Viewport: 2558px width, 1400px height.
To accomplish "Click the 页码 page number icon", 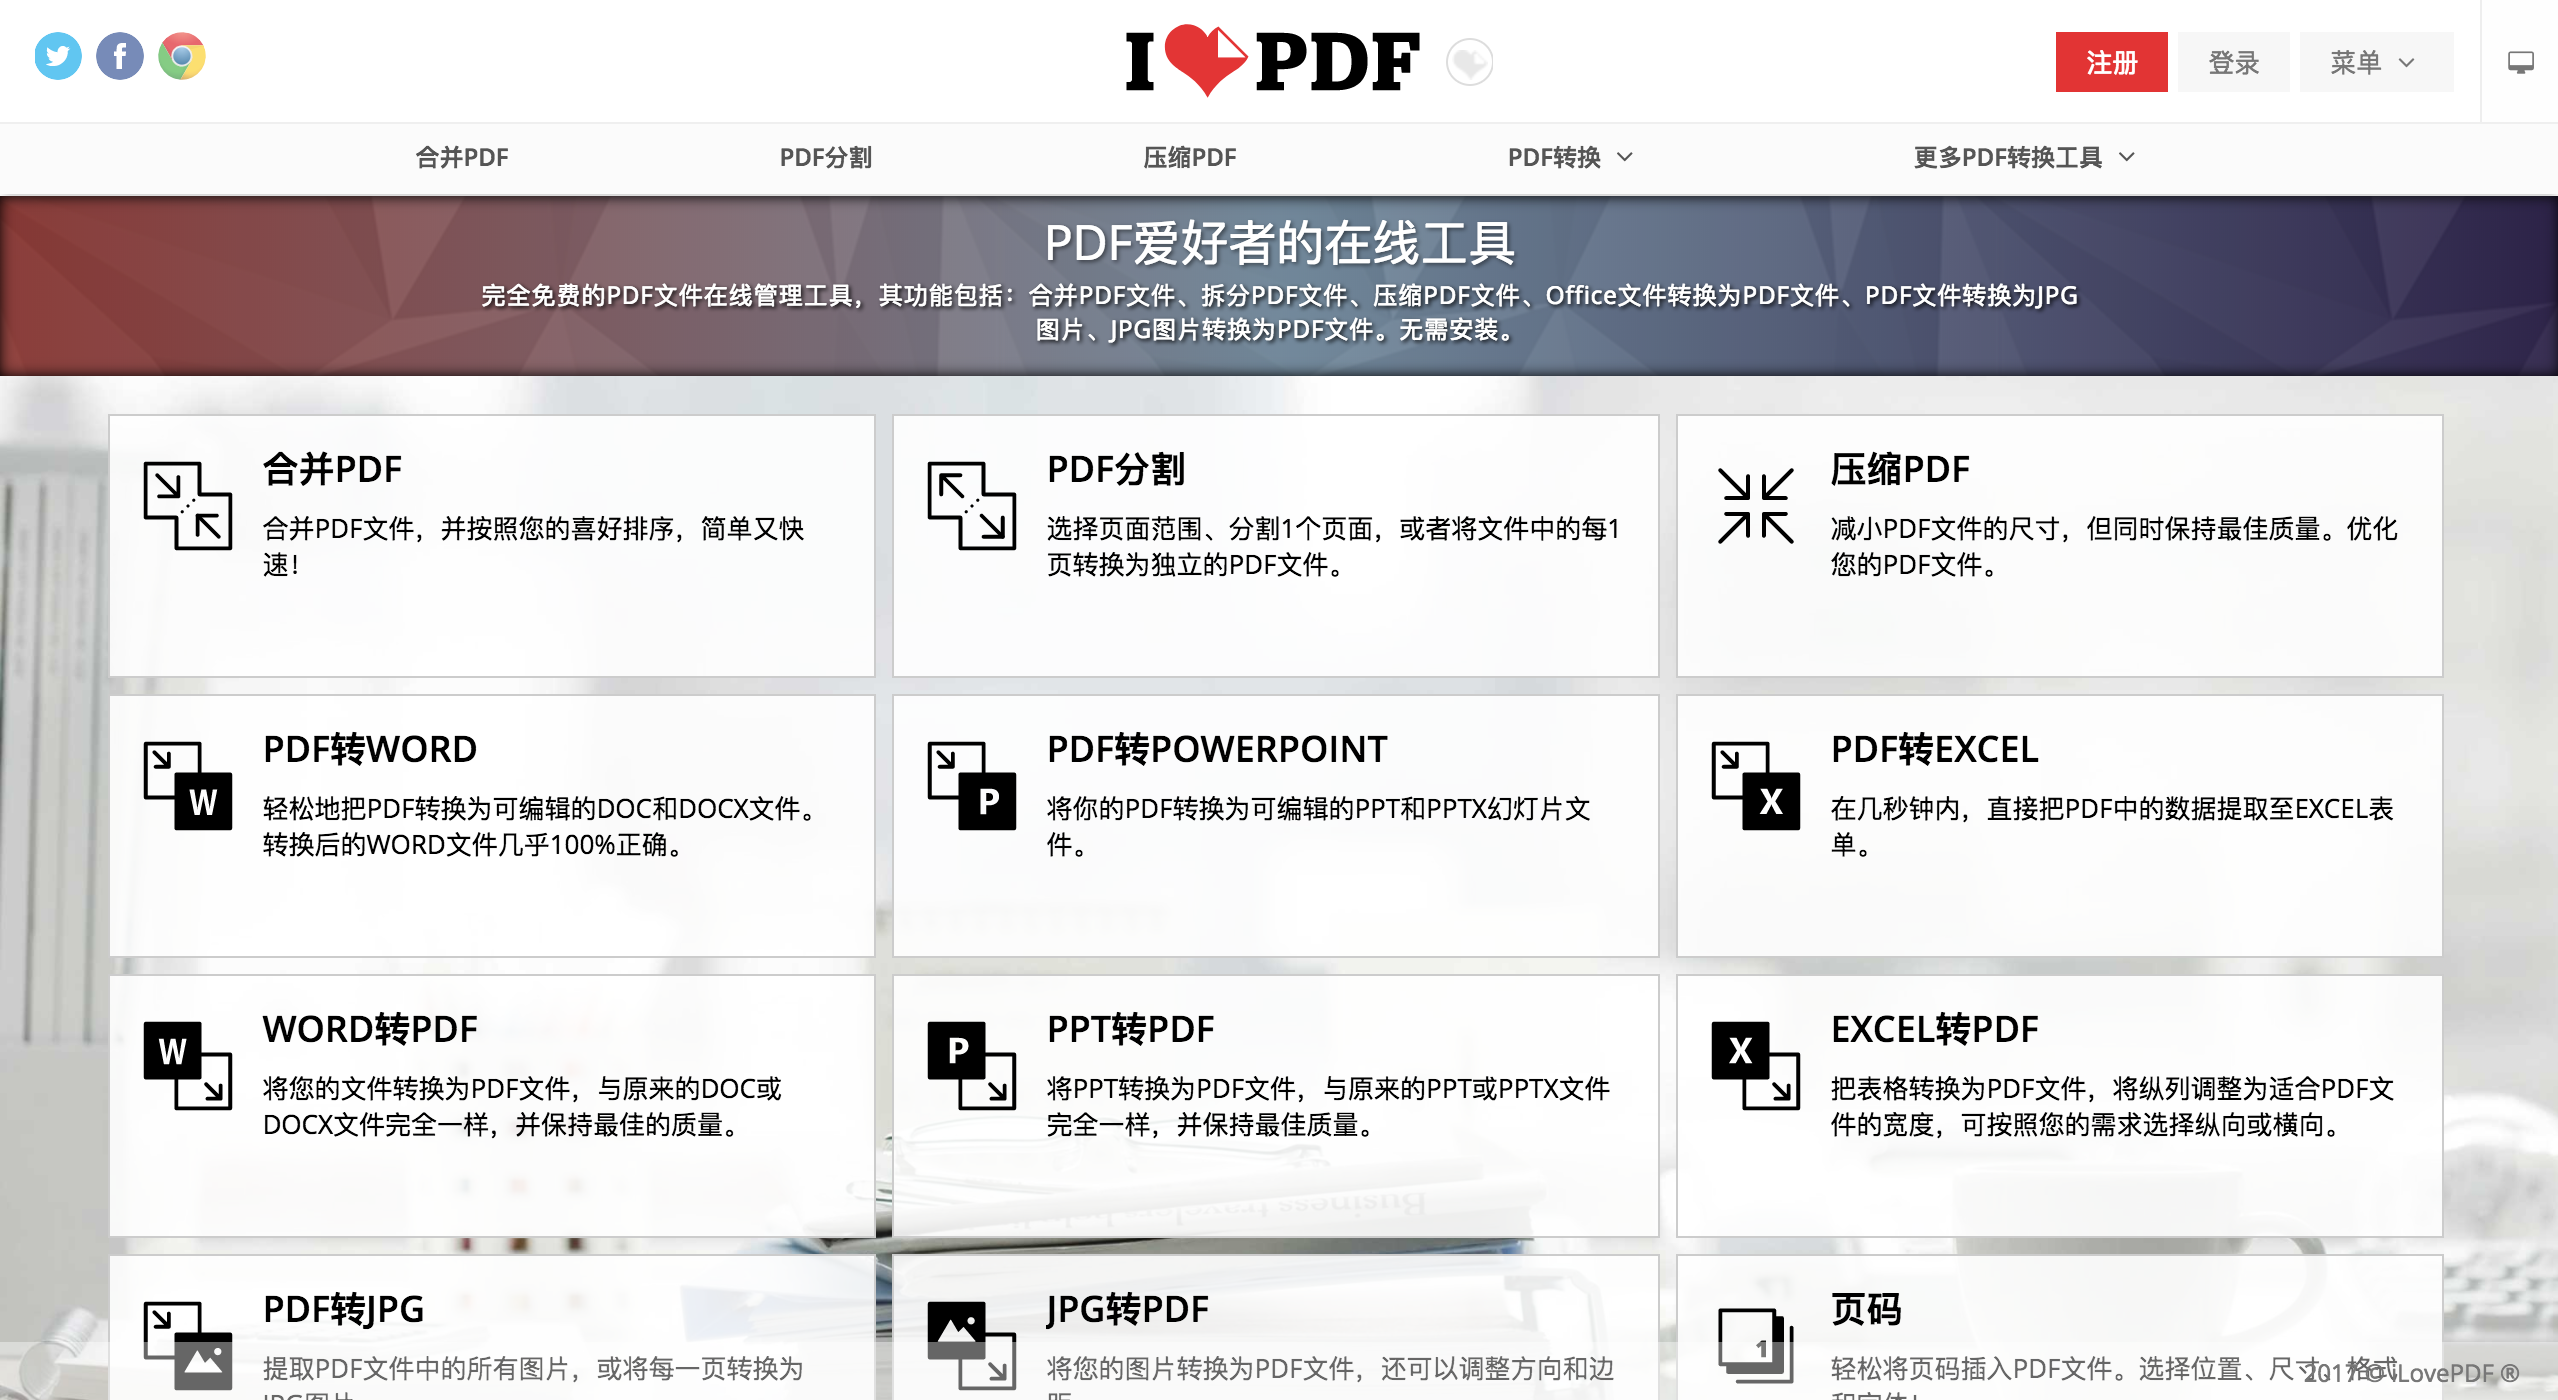I will 1756,1345.
